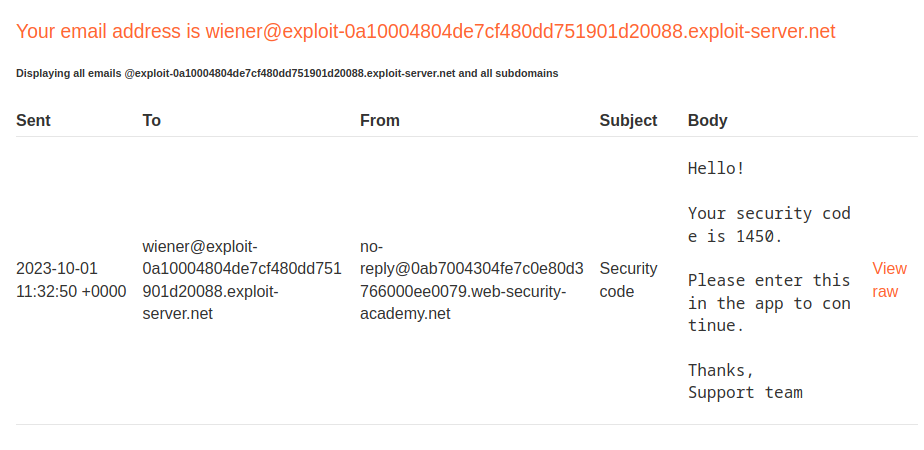Viewport: 924px width, 450px height.
Task: Click the 'Please enter this' body line
Action: tap(768, 281)
